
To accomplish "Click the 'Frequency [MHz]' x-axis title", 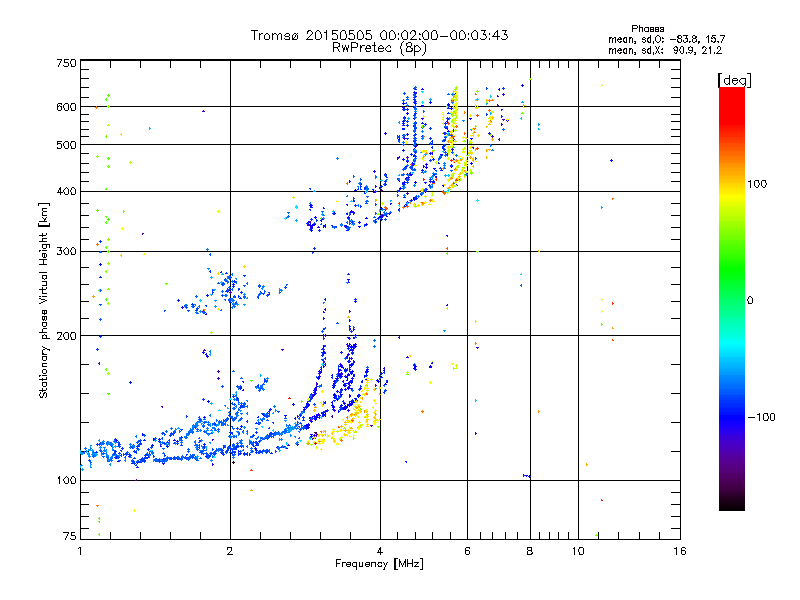I will pos(379,564).
